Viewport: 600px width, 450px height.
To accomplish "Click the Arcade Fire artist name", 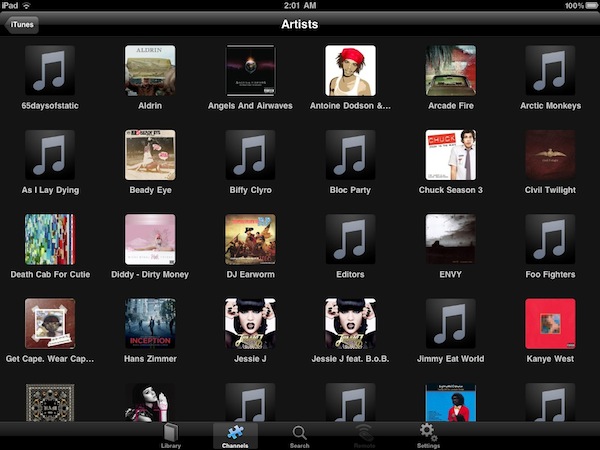I will pos(451,106).
